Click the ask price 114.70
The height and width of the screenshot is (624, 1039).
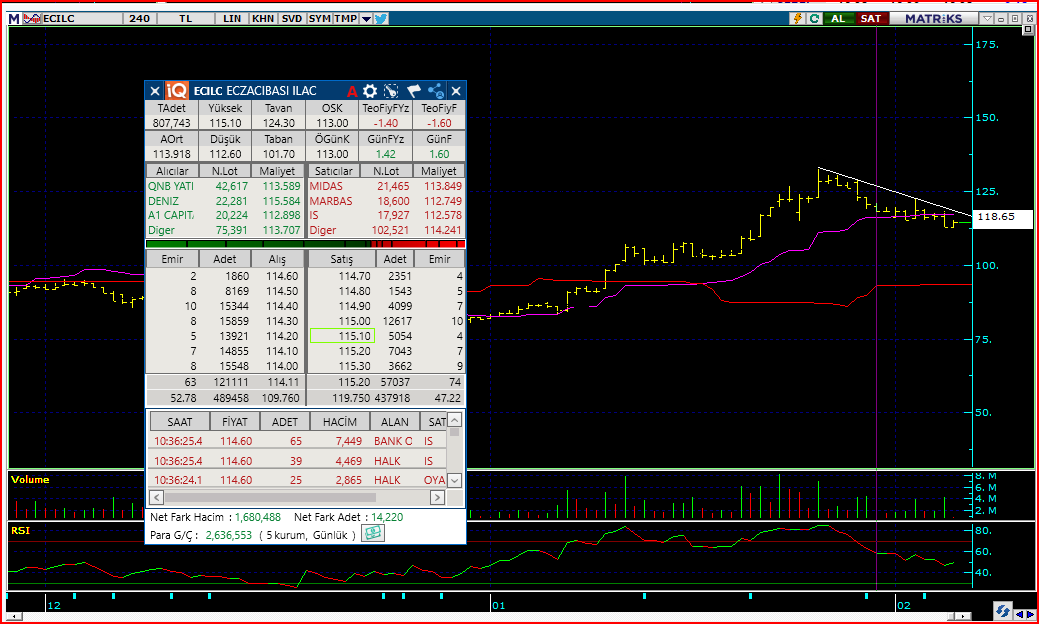point(355,276)
